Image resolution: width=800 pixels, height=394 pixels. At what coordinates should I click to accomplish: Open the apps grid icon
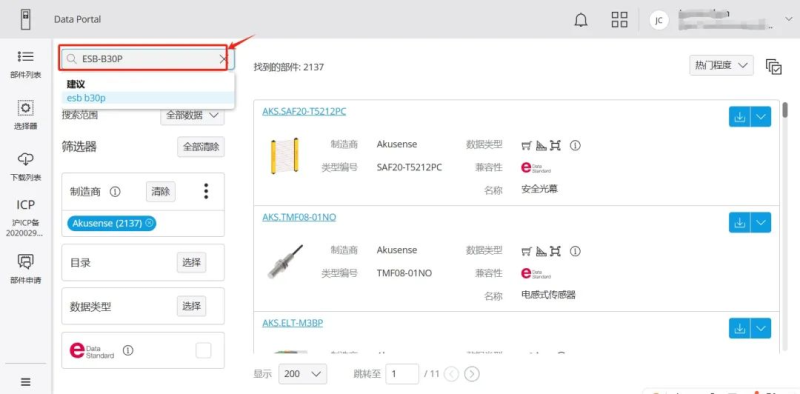point(619,19)
